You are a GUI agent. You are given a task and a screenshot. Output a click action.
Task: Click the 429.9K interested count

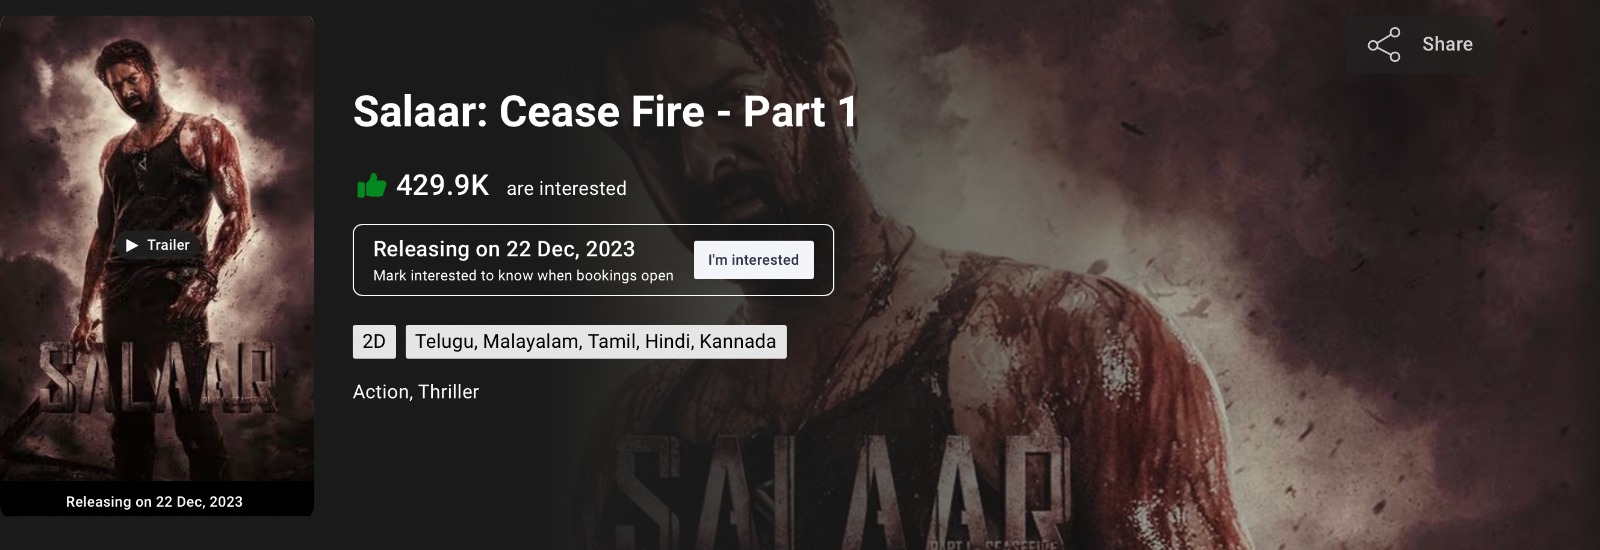pos(442,186)
